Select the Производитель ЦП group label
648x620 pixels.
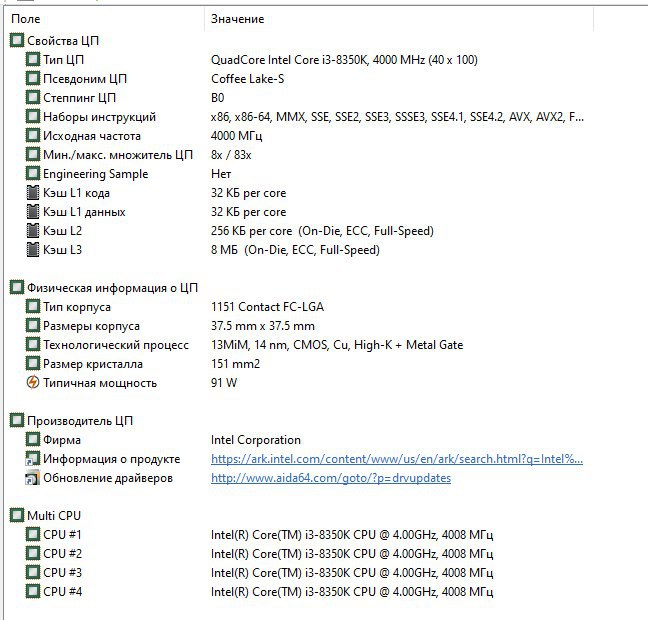80,421
